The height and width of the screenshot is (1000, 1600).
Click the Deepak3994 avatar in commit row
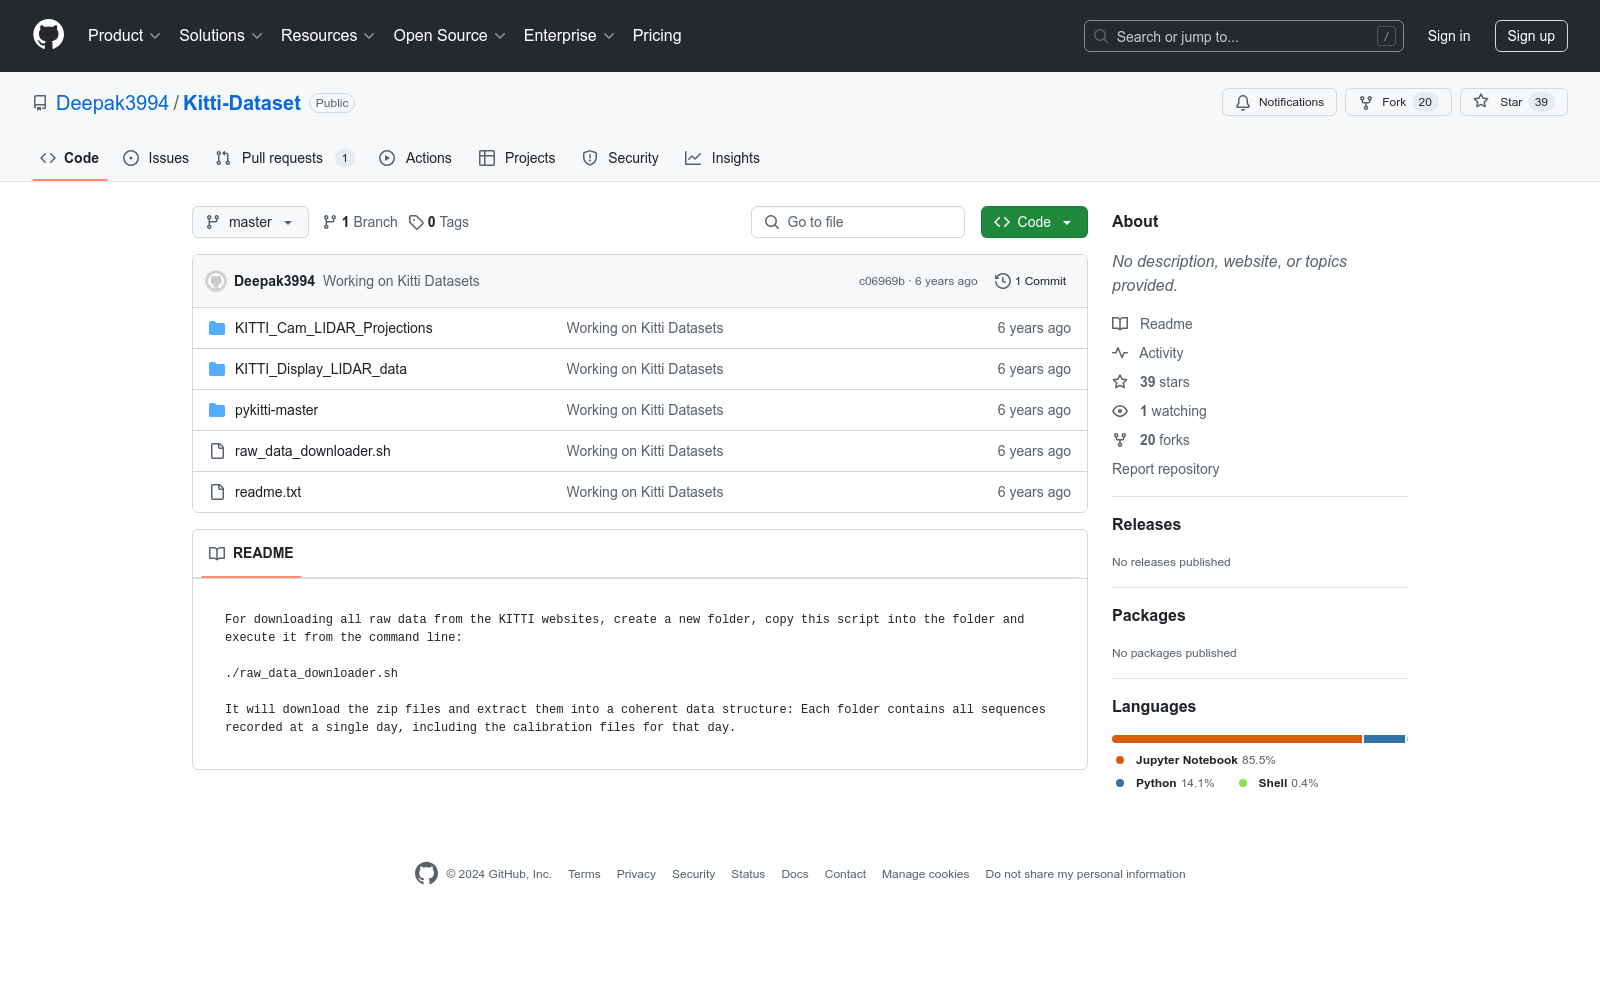click(x=216, y=281)
